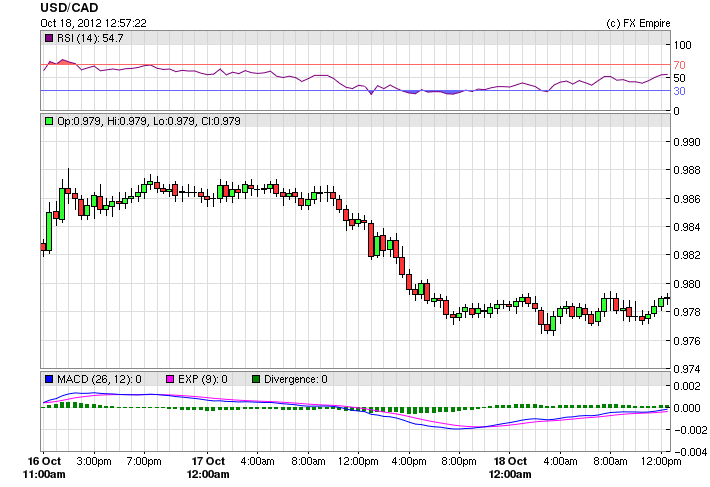Viewport: 710px width, 487px height.
Task: Click the 0.986 price axis label
Action: 687,199
